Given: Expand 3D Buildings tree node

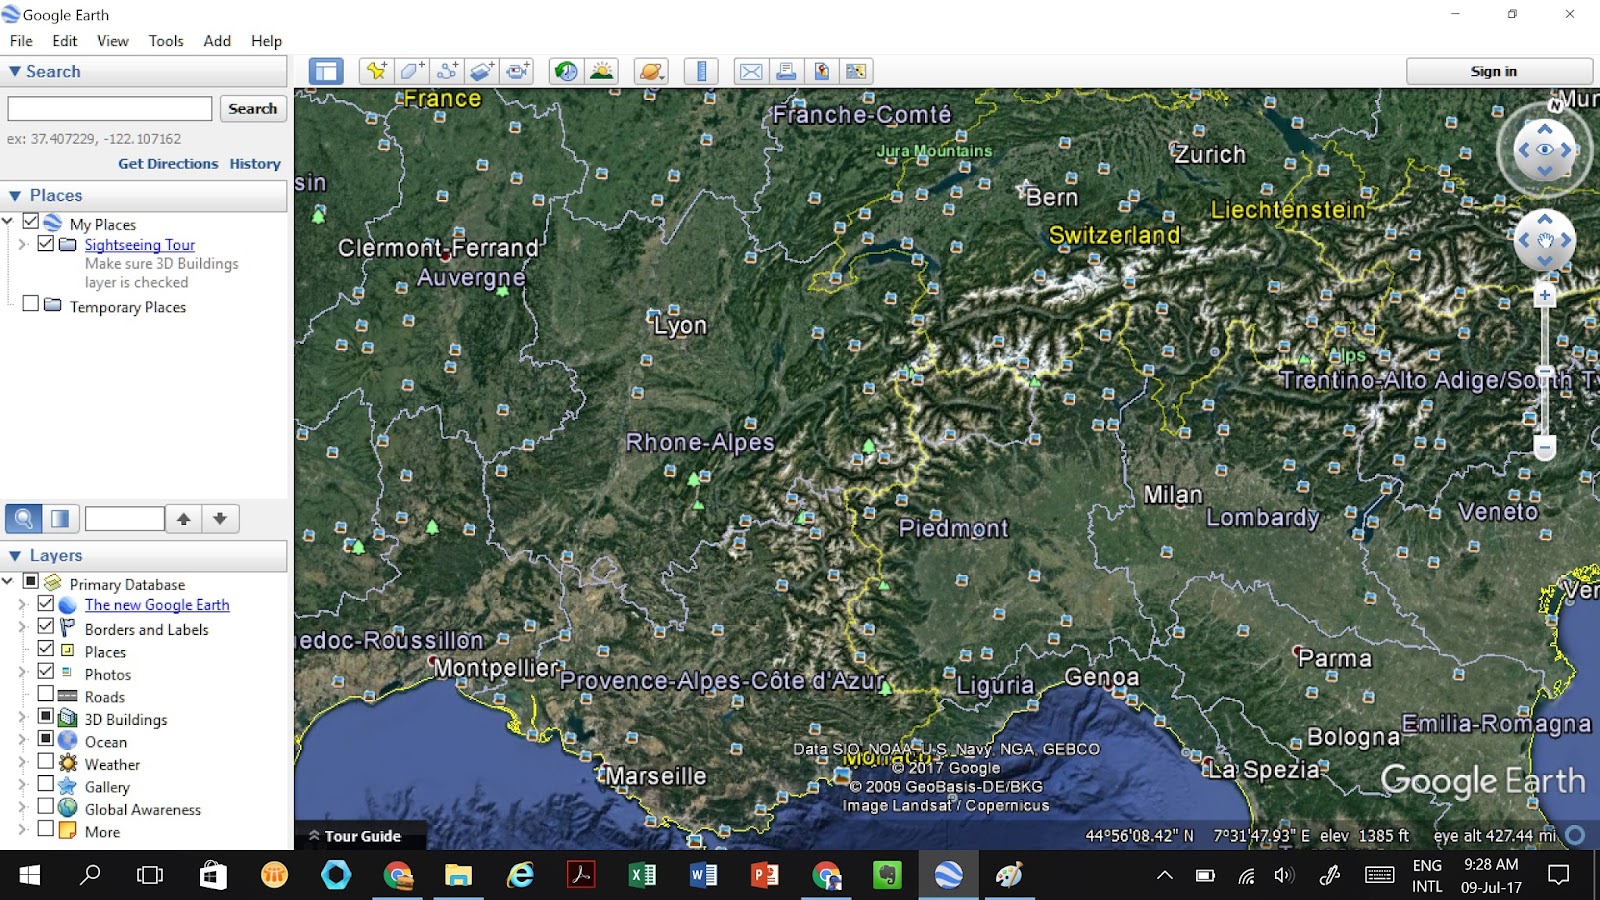Looking at the screenshot, I should [x=22, y=717].
